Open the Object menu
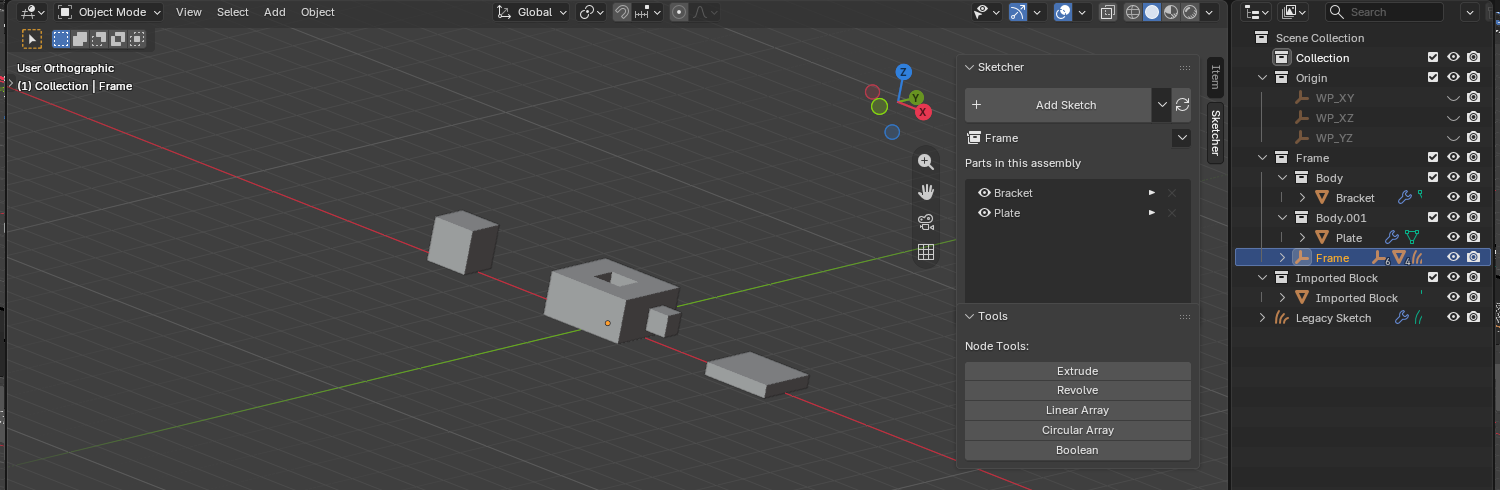 coord(318,12)
